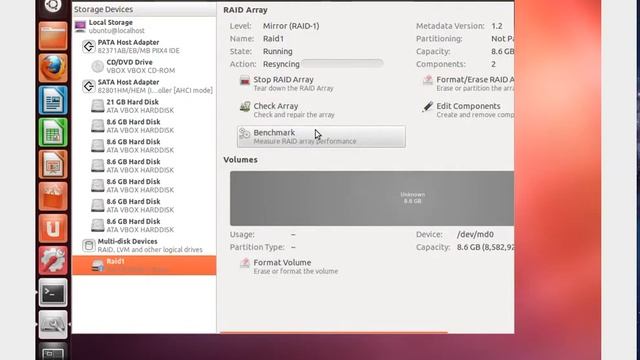Open System Settings from the launcher

click(x=53, y=260)
